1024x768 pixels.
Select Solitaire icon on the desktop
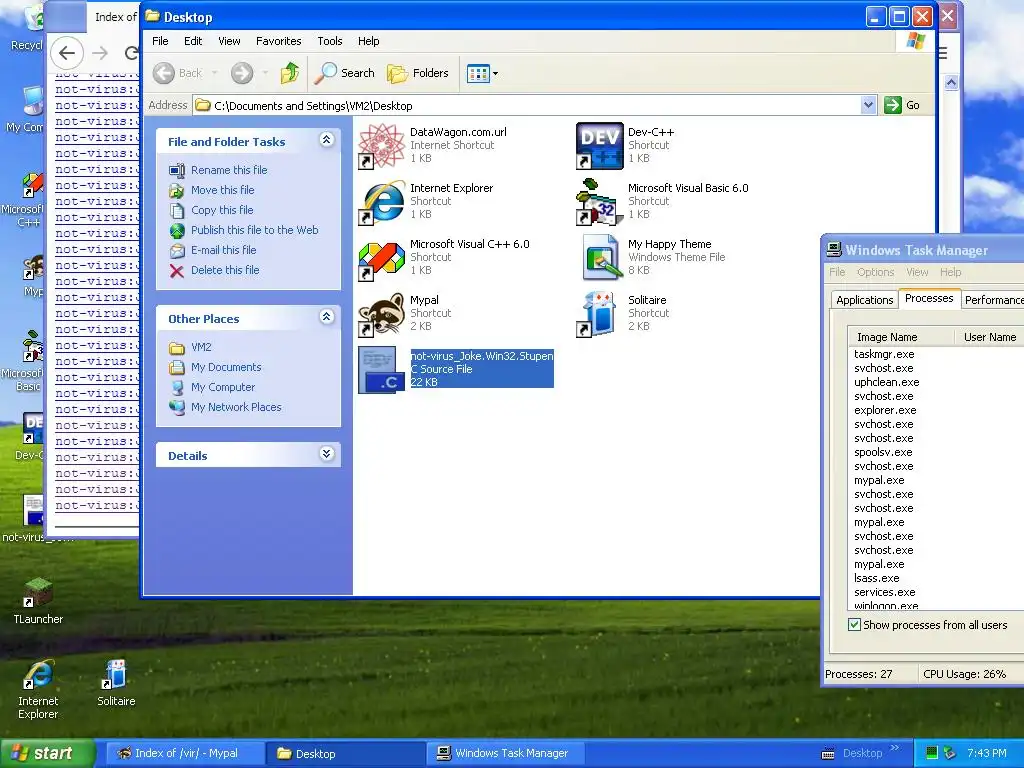pos(116,682)
